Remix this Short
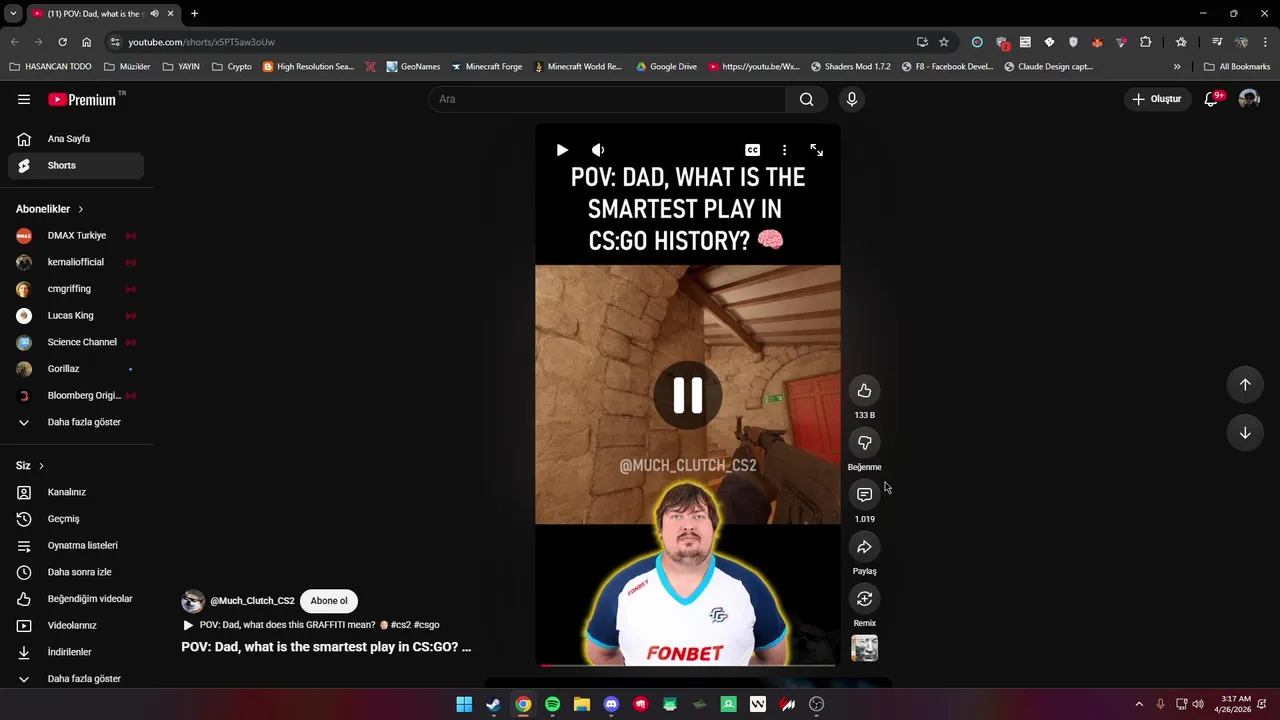The width and height of the screenshot is (1280, 720). click(x=865, y=599)
